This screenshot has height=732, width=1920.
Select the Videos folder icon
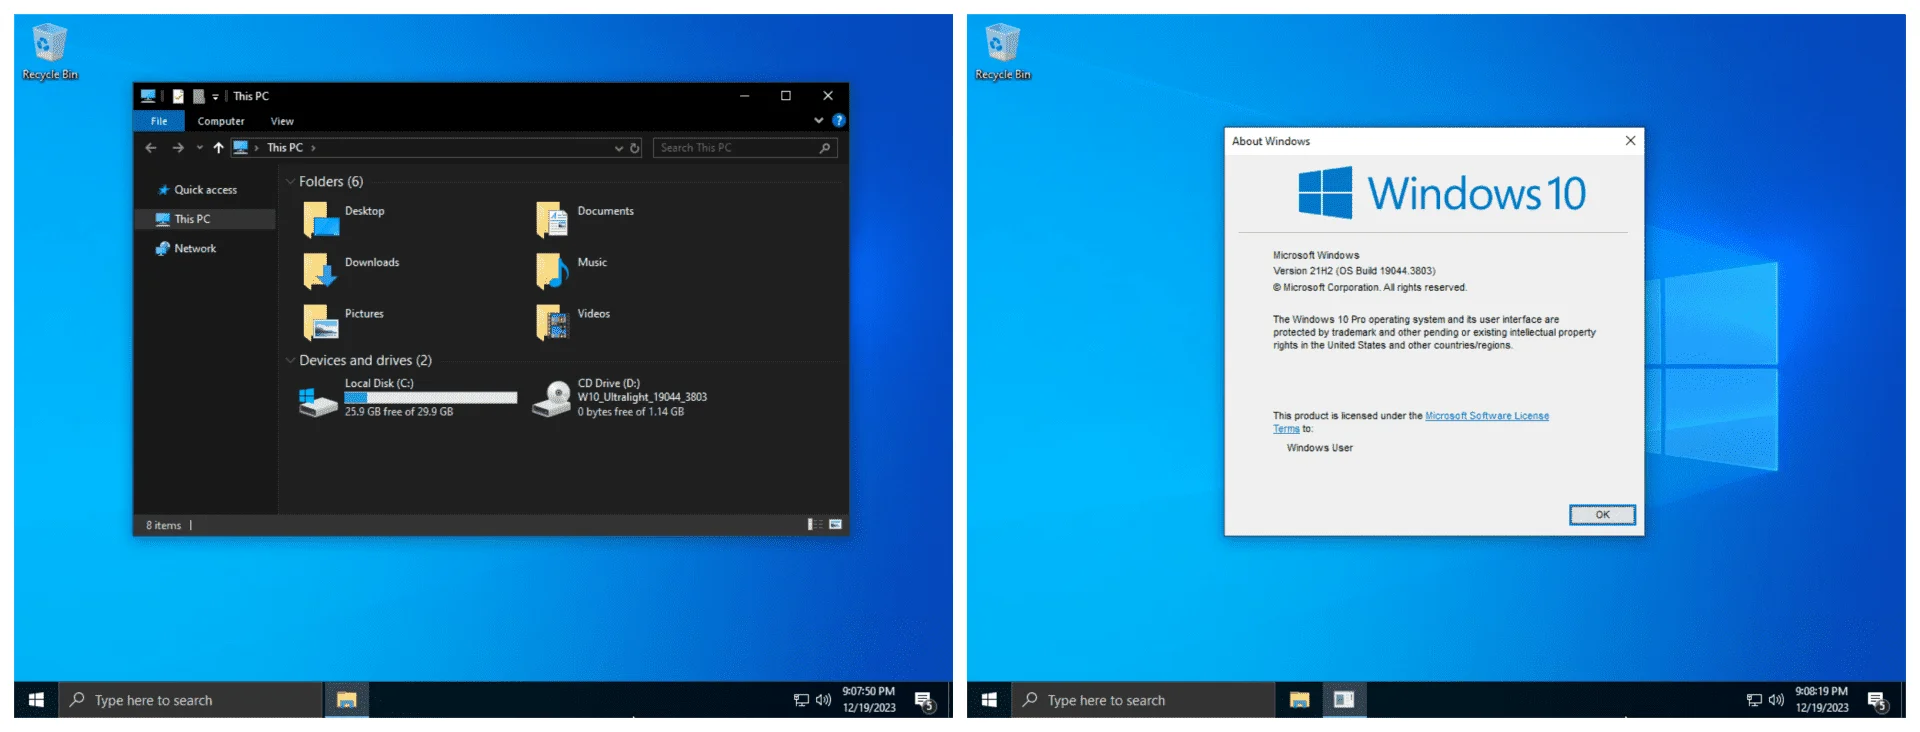tap(552, 322)
